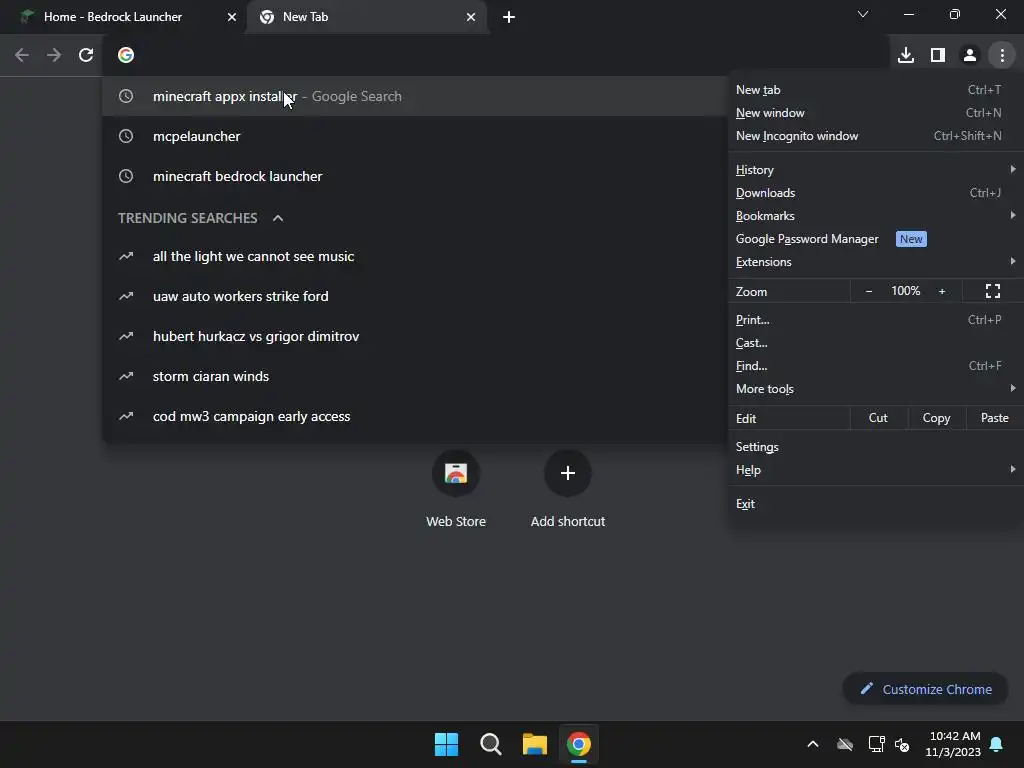Image resolution: width=1024 pixels, height=768 pixels.
Task: Choose all the light we cannot see music
Action: point(415,256)
